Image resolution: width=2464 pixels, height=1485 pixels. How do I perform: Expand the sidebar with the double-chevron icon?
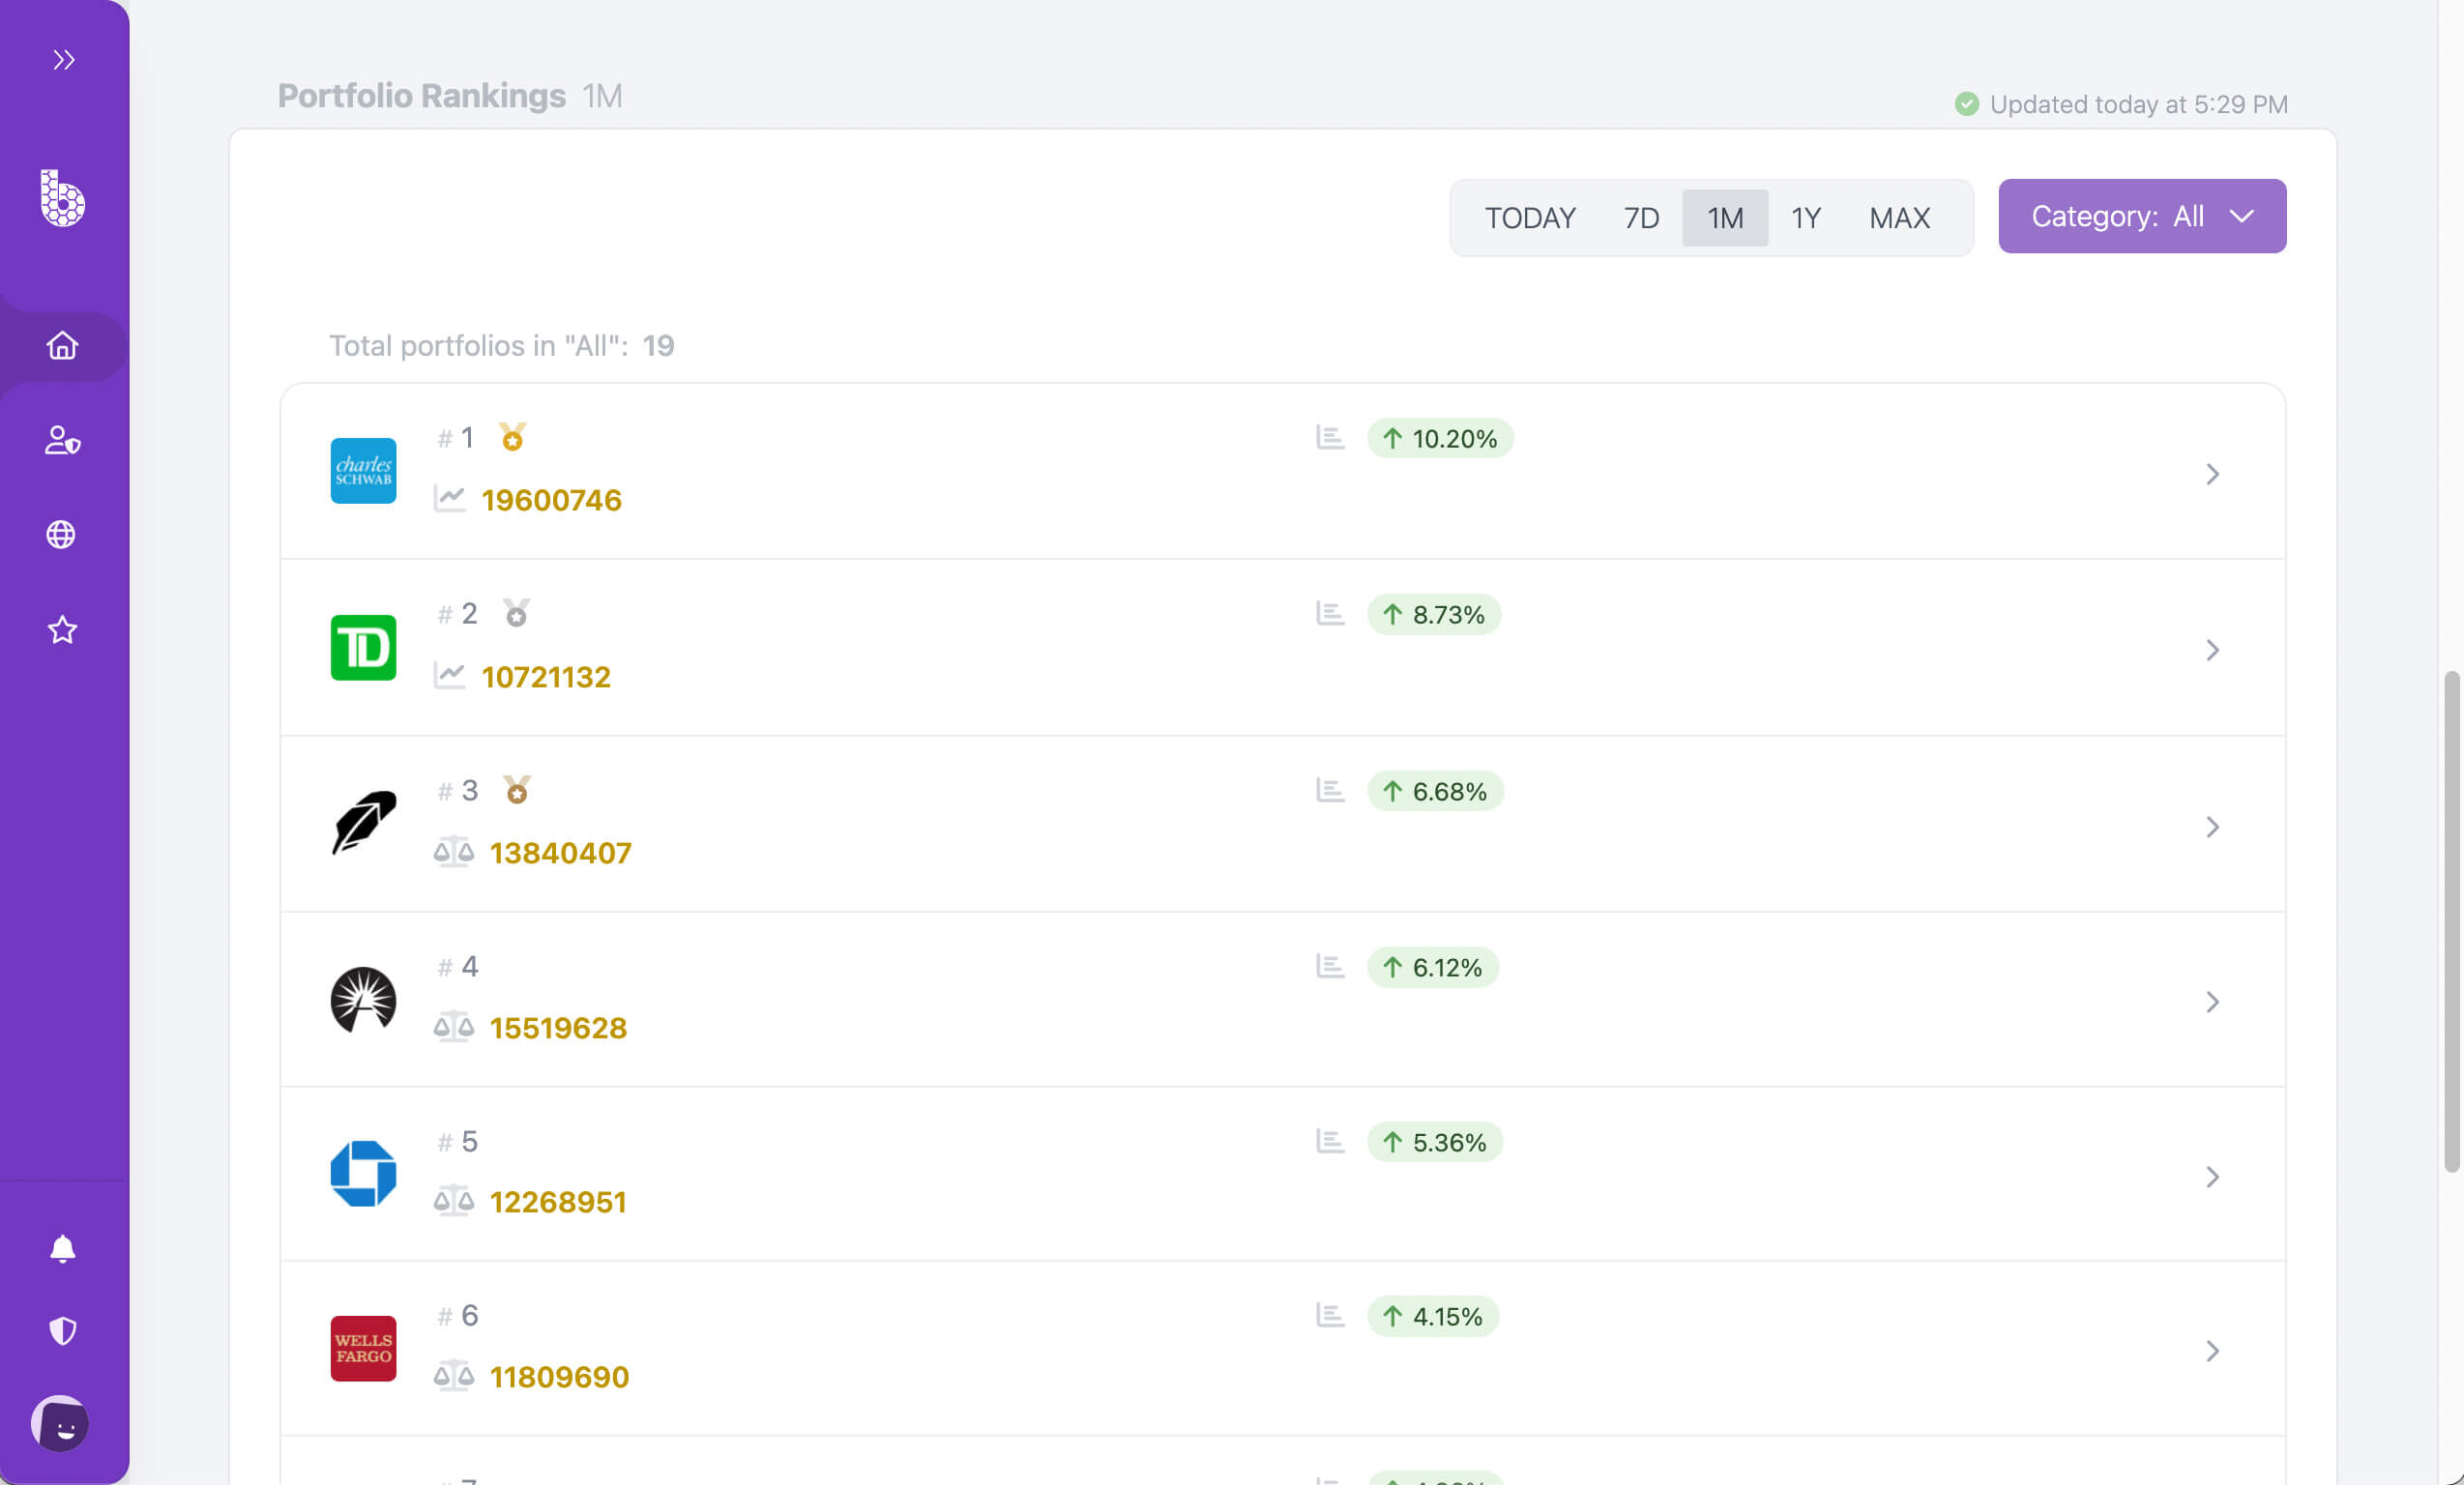pyautogui.click(x=64, y=59)
